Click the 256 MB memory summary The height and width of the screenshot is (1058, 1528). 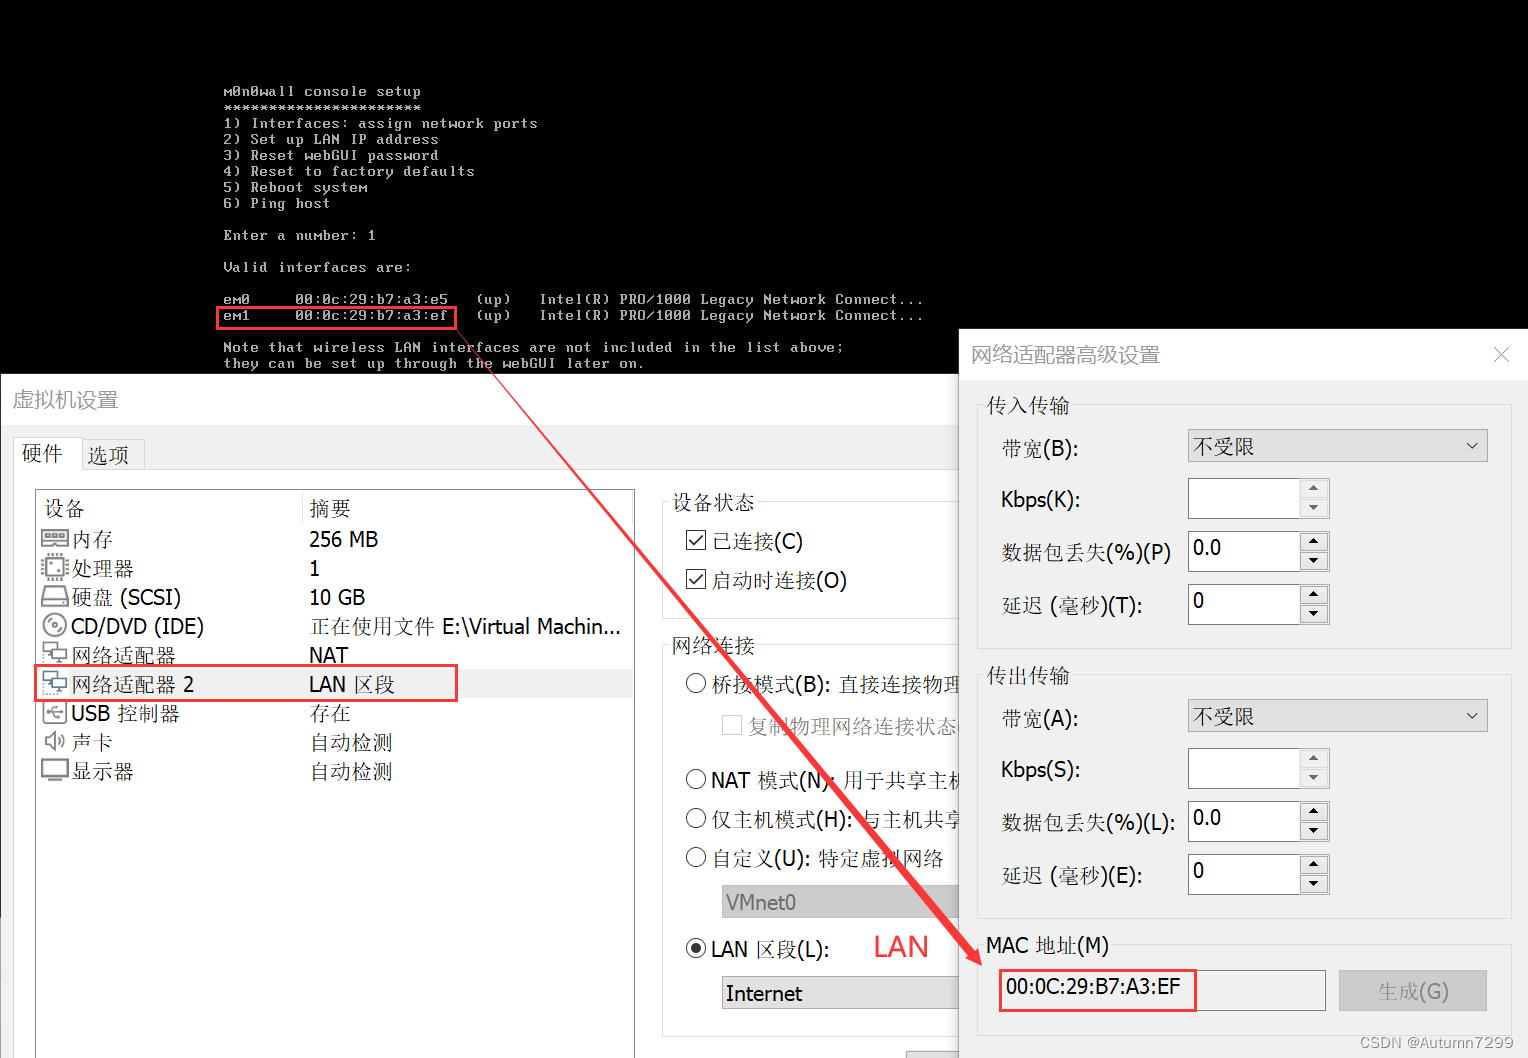click(x=343, y=539)
